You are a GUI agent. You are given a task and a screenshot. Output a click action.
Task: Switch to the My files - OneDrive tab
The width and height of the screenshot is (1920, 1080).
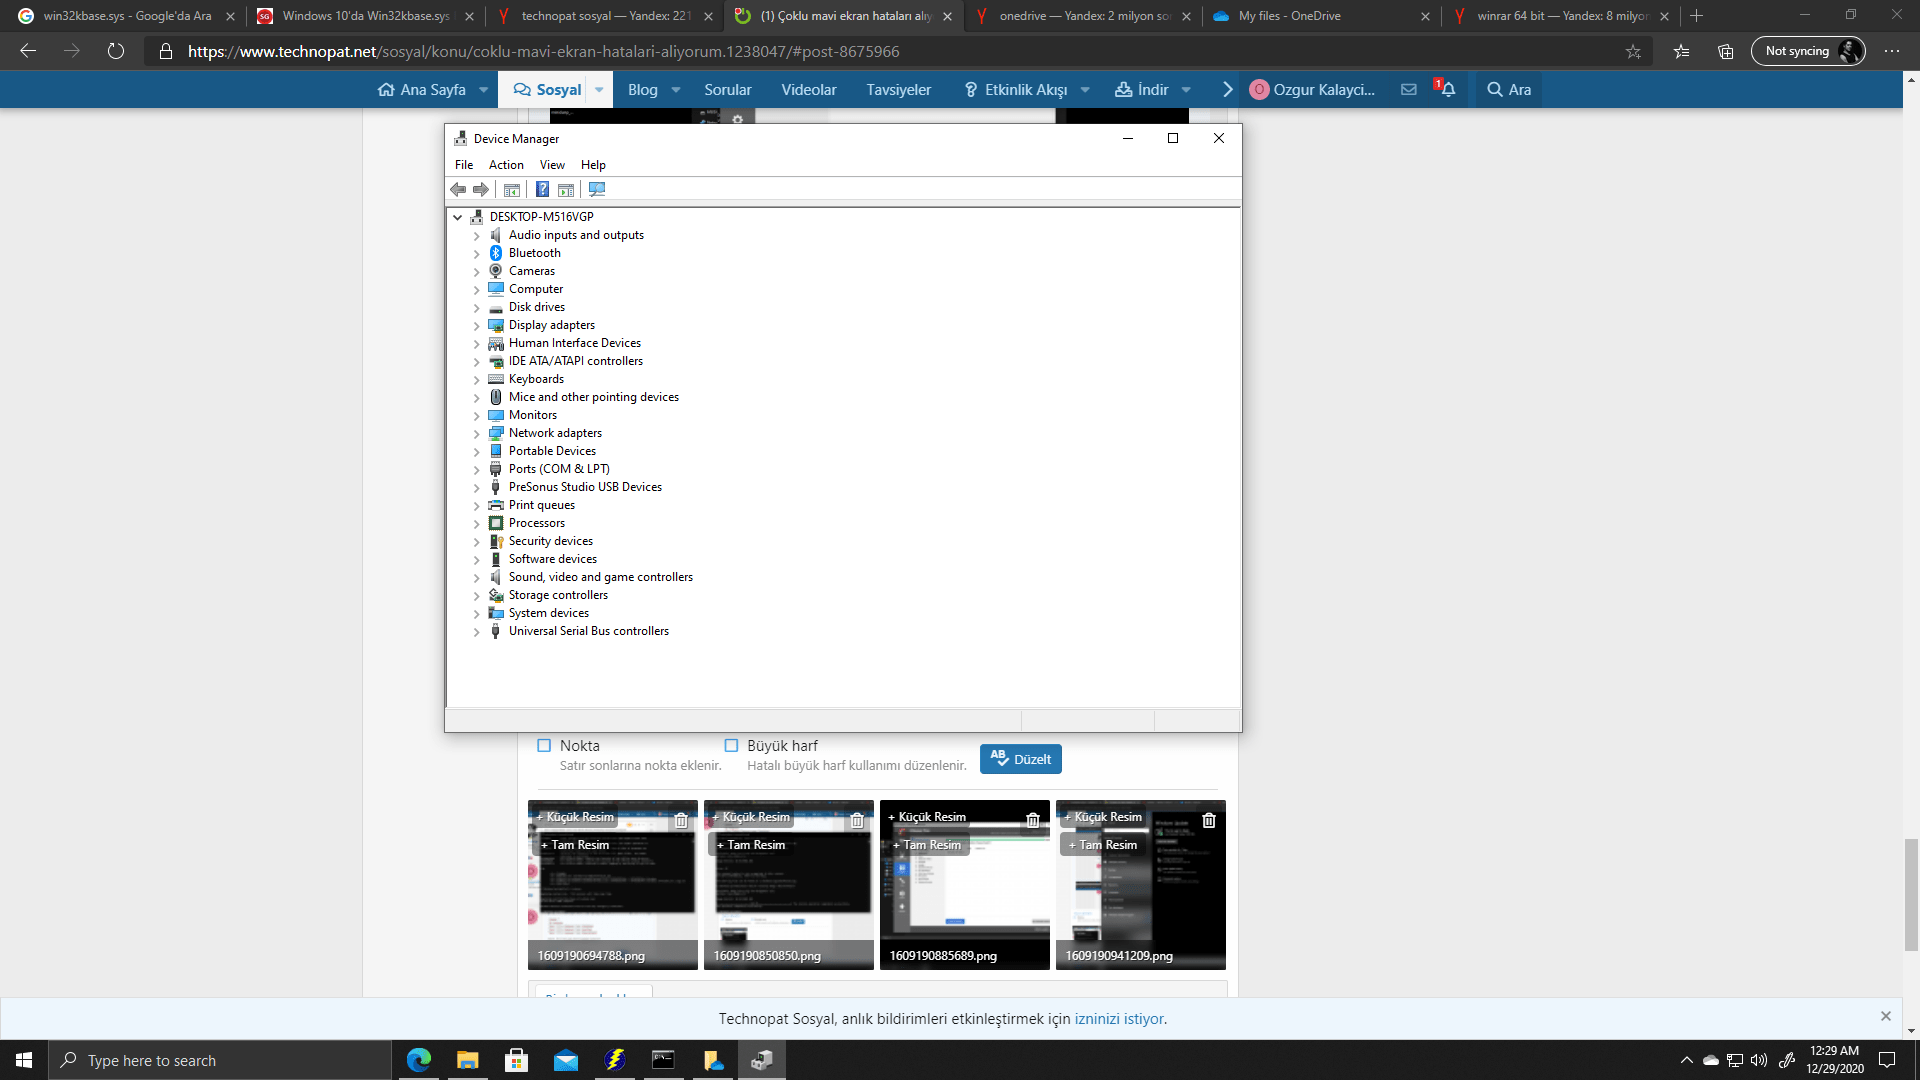tap(1290, 16)
